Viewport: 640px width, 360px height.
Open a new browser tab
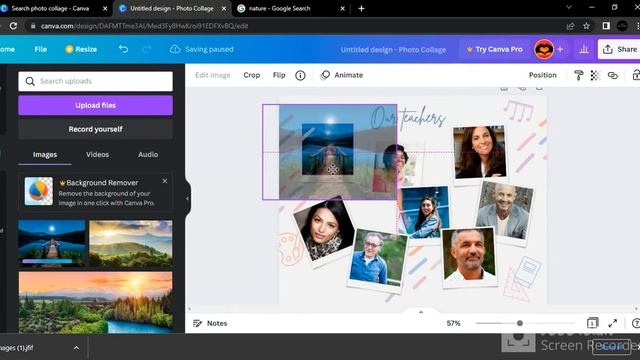361,8
